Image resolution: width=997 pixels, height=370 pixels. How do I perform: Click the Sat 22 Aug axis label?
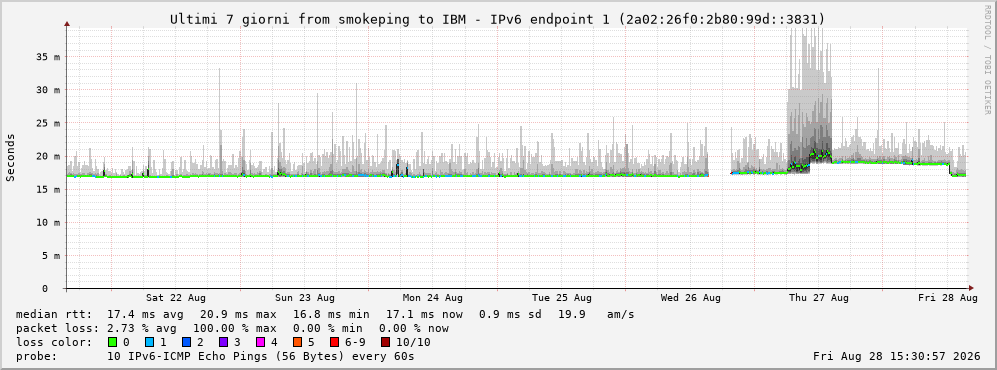[x=175, y=298]
